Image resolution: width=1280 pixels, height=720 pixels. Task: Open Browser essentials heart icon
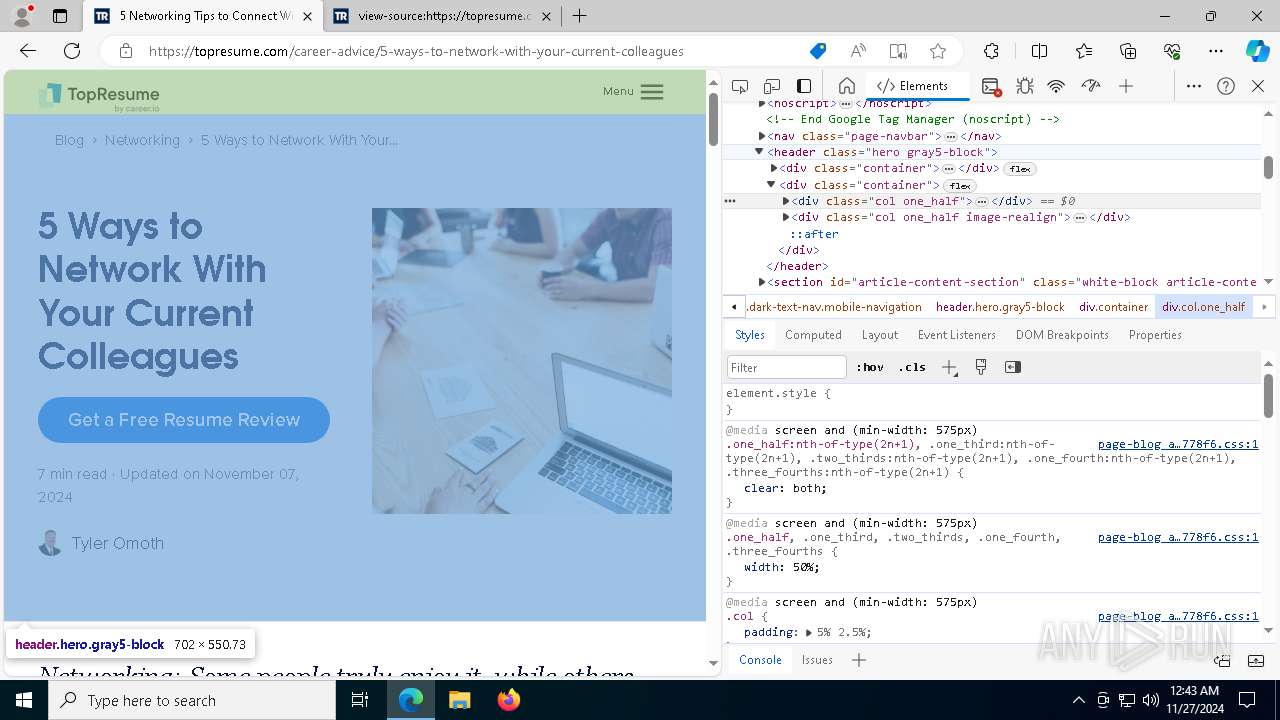pyautogui.click(x=1172, y=51)
